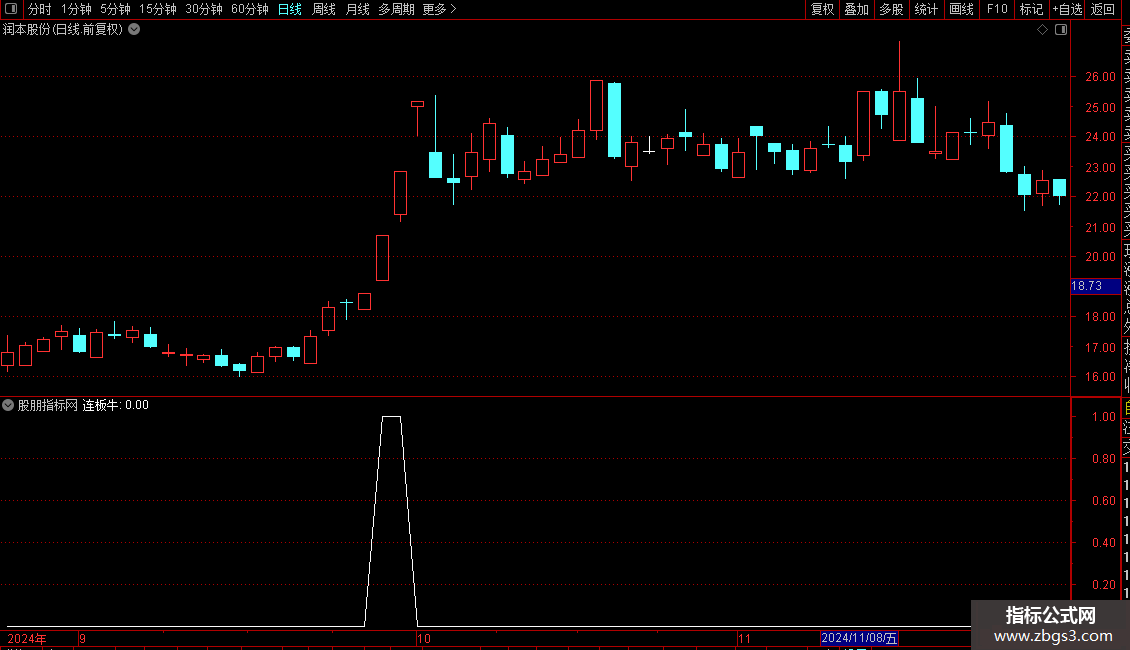
Task: Open F10 company info
Action: 997,9
